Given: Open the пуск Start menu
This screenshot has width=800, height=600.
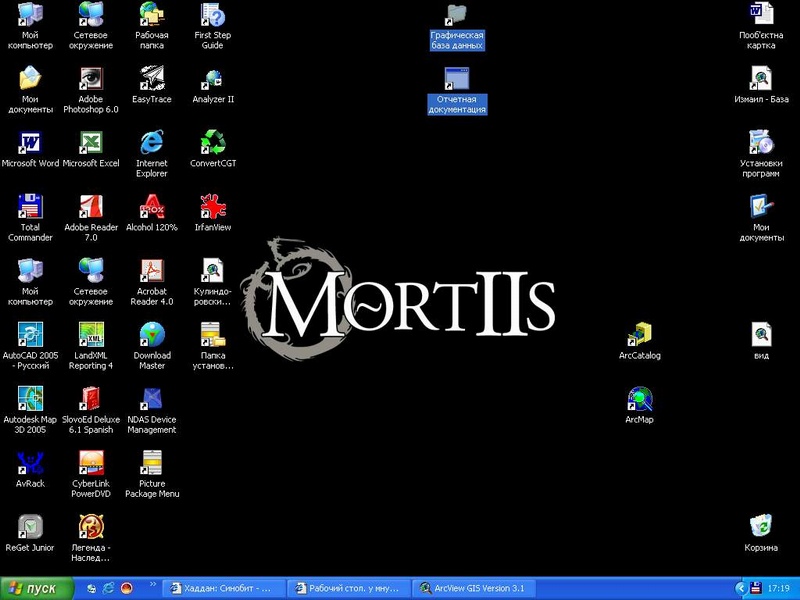Looking at the screenshot, I should point(37,588).
